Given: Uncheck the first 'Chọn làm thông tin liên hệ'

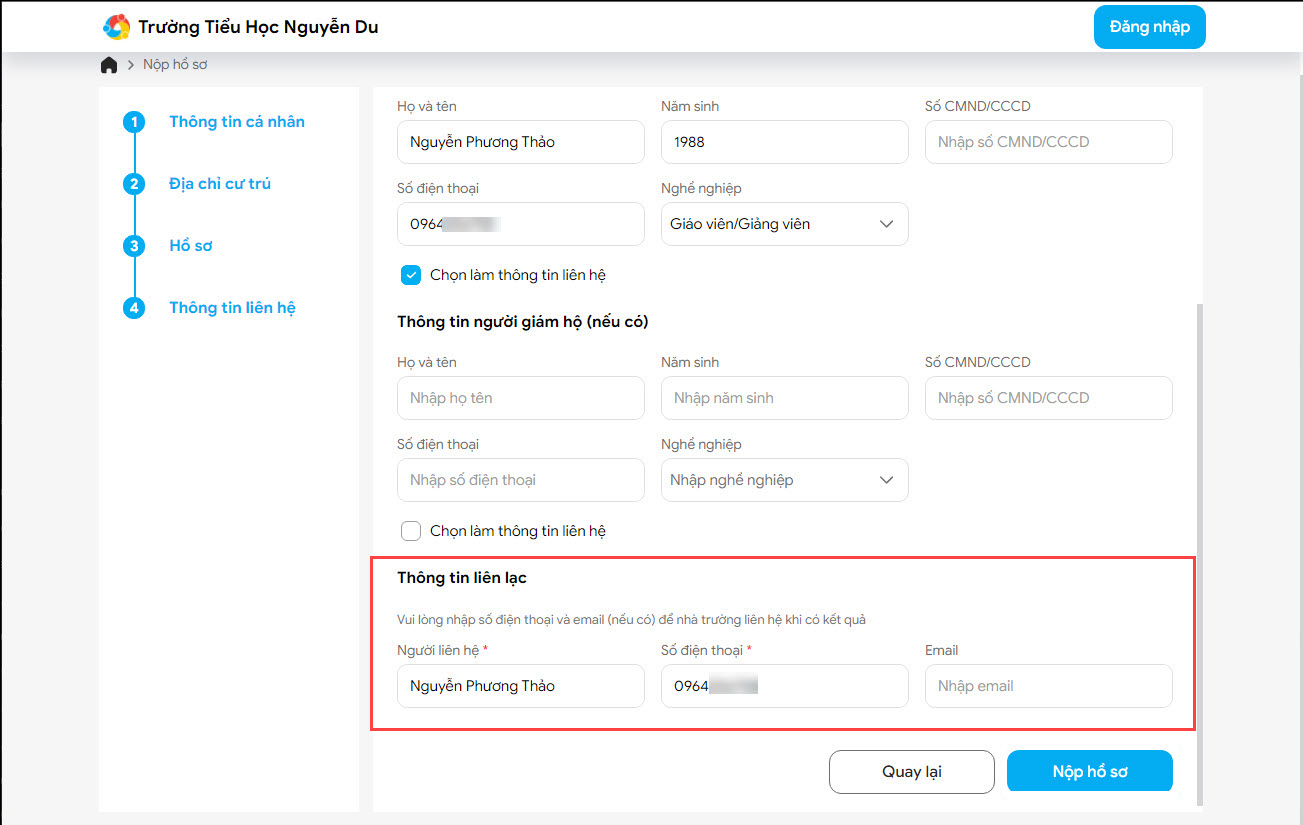Looking at the screenshot, I should [x=410, y=275].
